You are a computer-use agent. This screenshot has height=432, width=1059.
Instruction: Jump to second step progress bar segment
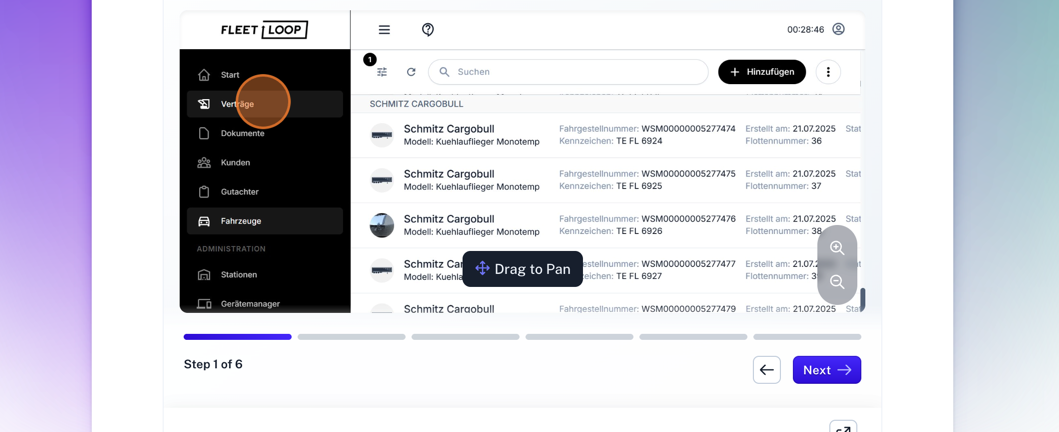tap(351, 337)
